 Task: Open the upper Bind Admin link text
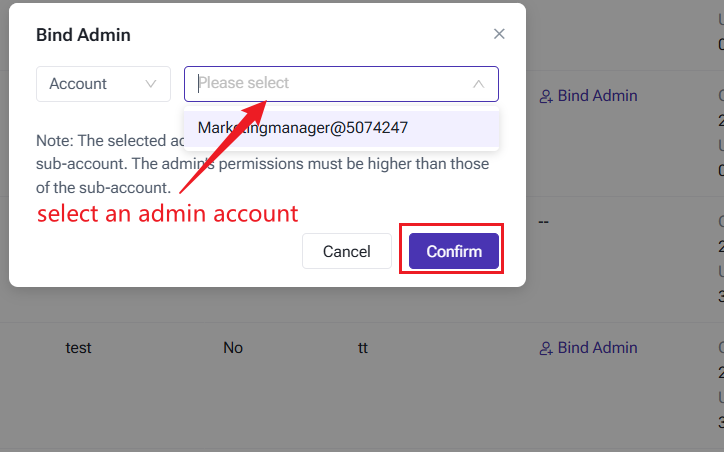click(597, 96)
